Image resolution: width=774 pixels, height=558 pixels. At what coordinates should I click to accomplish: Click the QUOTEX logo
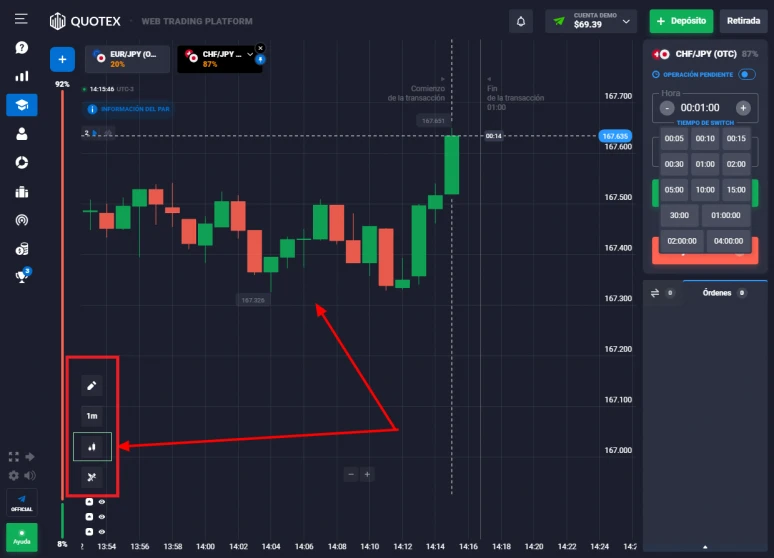[x=85, y=21]
